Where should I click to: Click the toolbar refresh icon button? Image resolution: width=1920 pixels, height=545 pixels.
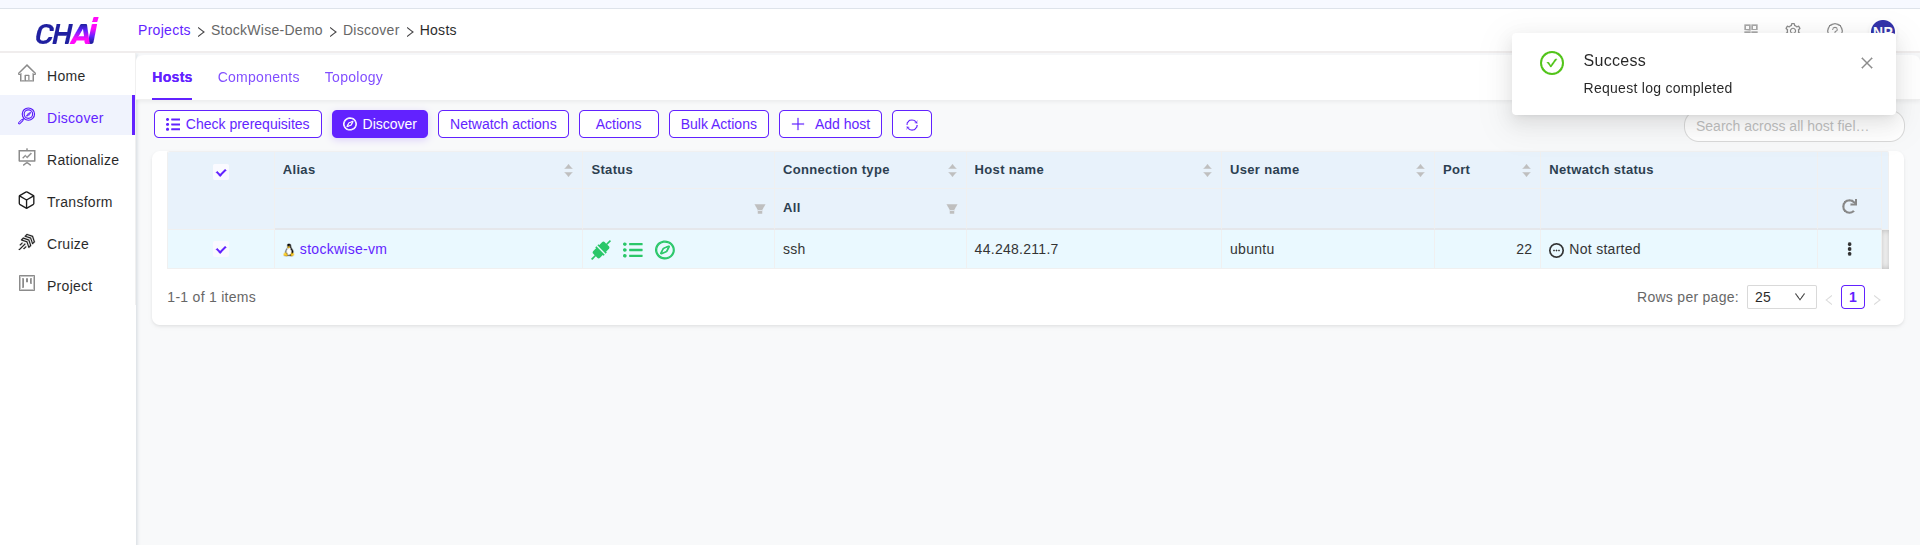point(912,124)
